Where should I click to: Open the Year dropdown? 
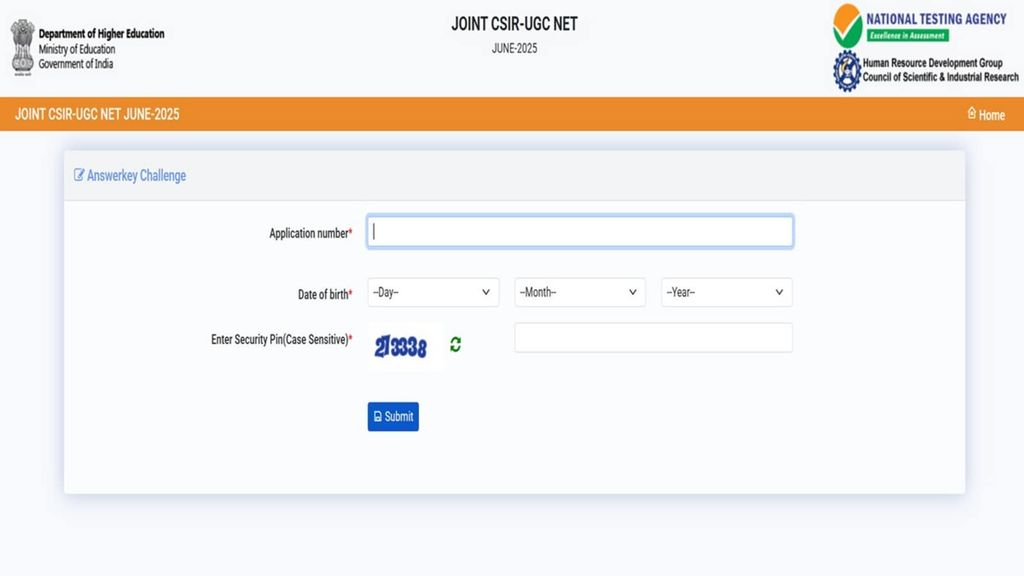click(x=727, y=292)
